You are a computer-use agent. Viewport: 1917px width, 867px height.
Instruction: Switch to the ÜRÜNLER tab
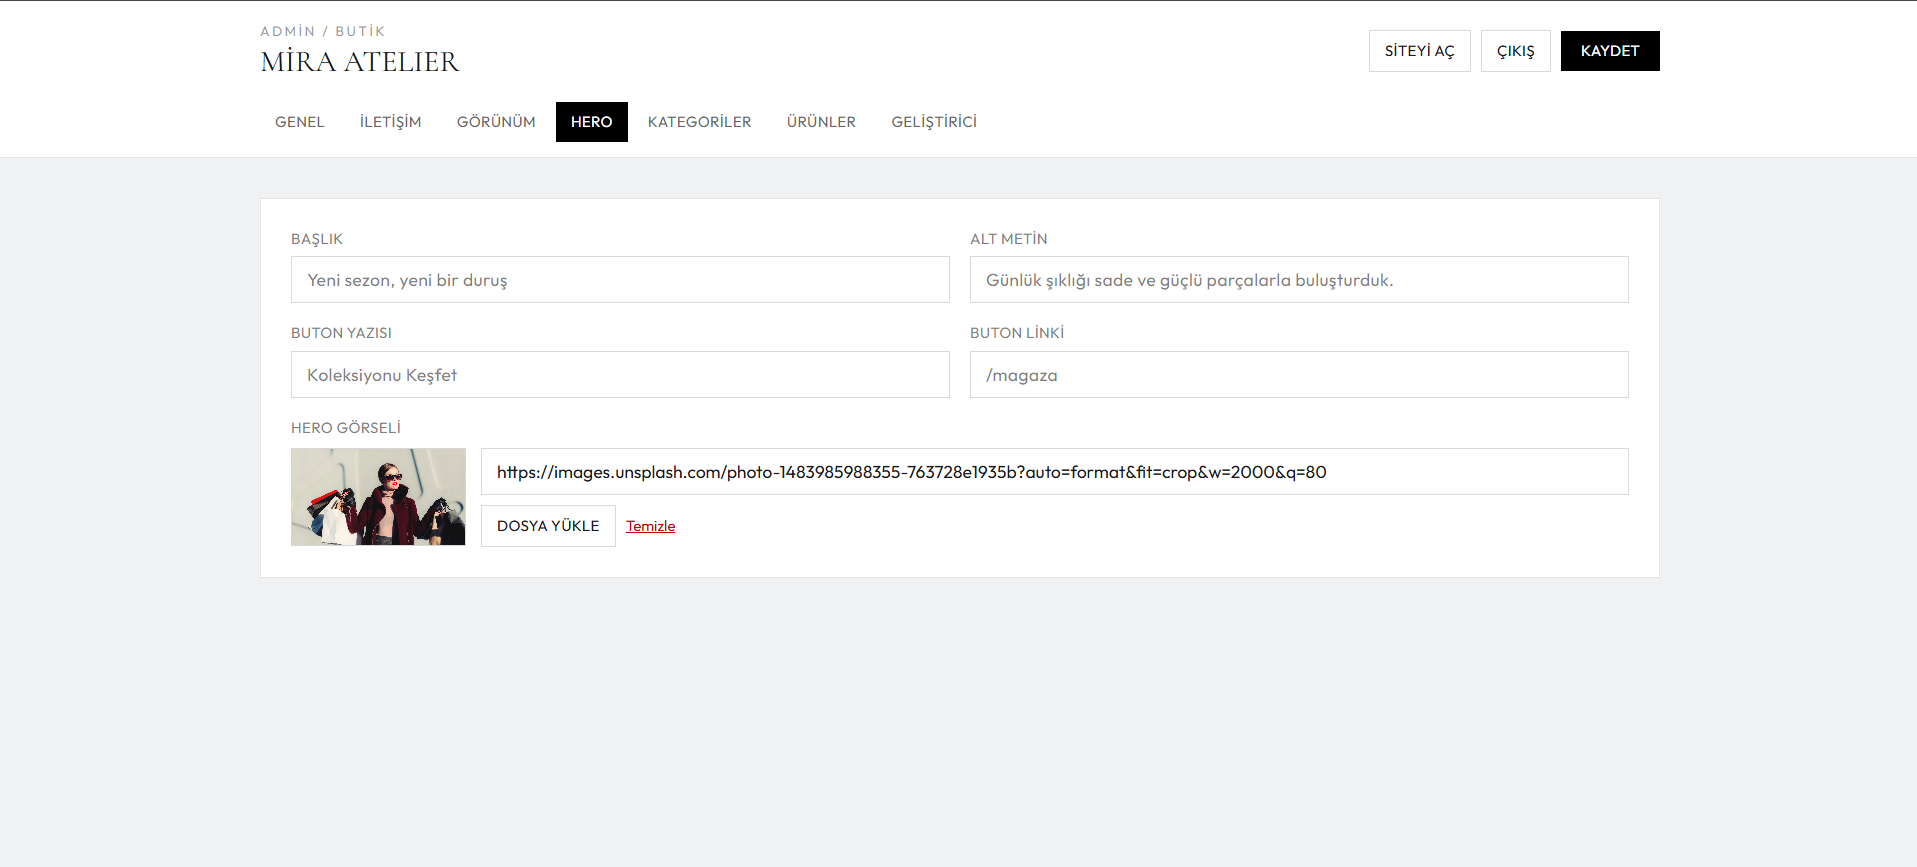click(x=821, y=122)
